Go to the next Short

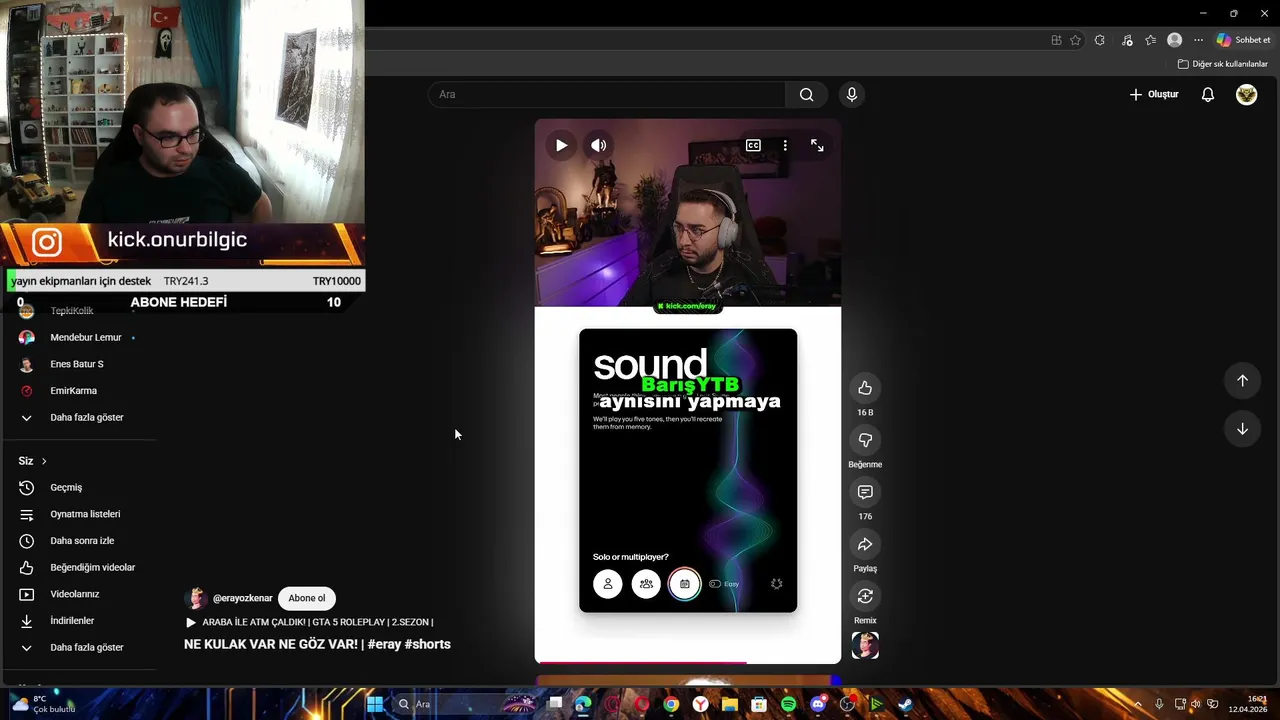point(1242,428)
